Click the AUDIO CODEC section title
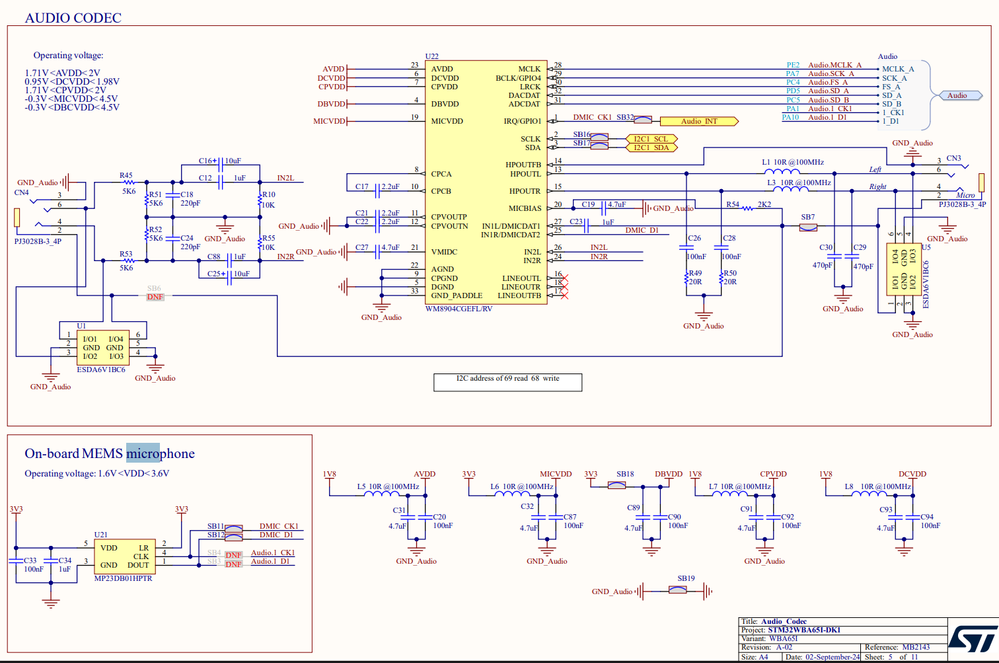 73,18
